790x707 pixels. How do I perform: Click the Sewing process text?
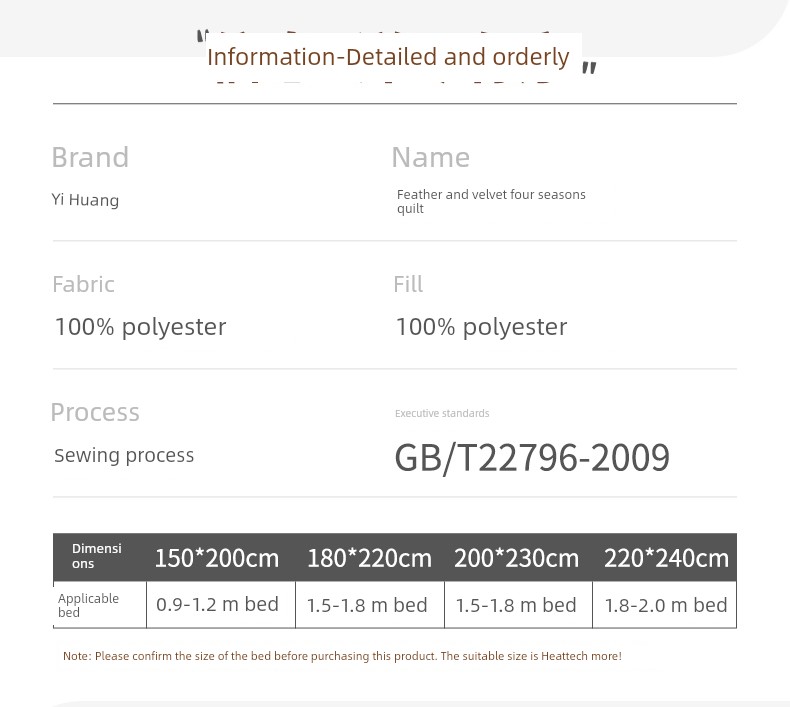(x=124, y=455)
